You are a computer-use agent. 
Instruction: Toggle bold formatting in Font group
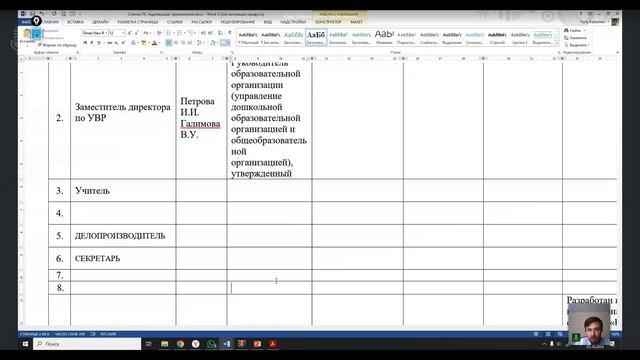click(x=85, y=43)
